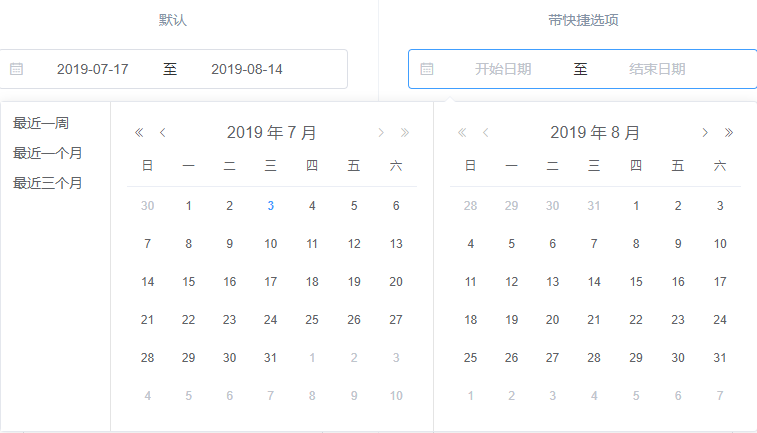This screenshot has width=757, height=433.
Task: Click the 结束日期 end date input
Action: (657, 69)
